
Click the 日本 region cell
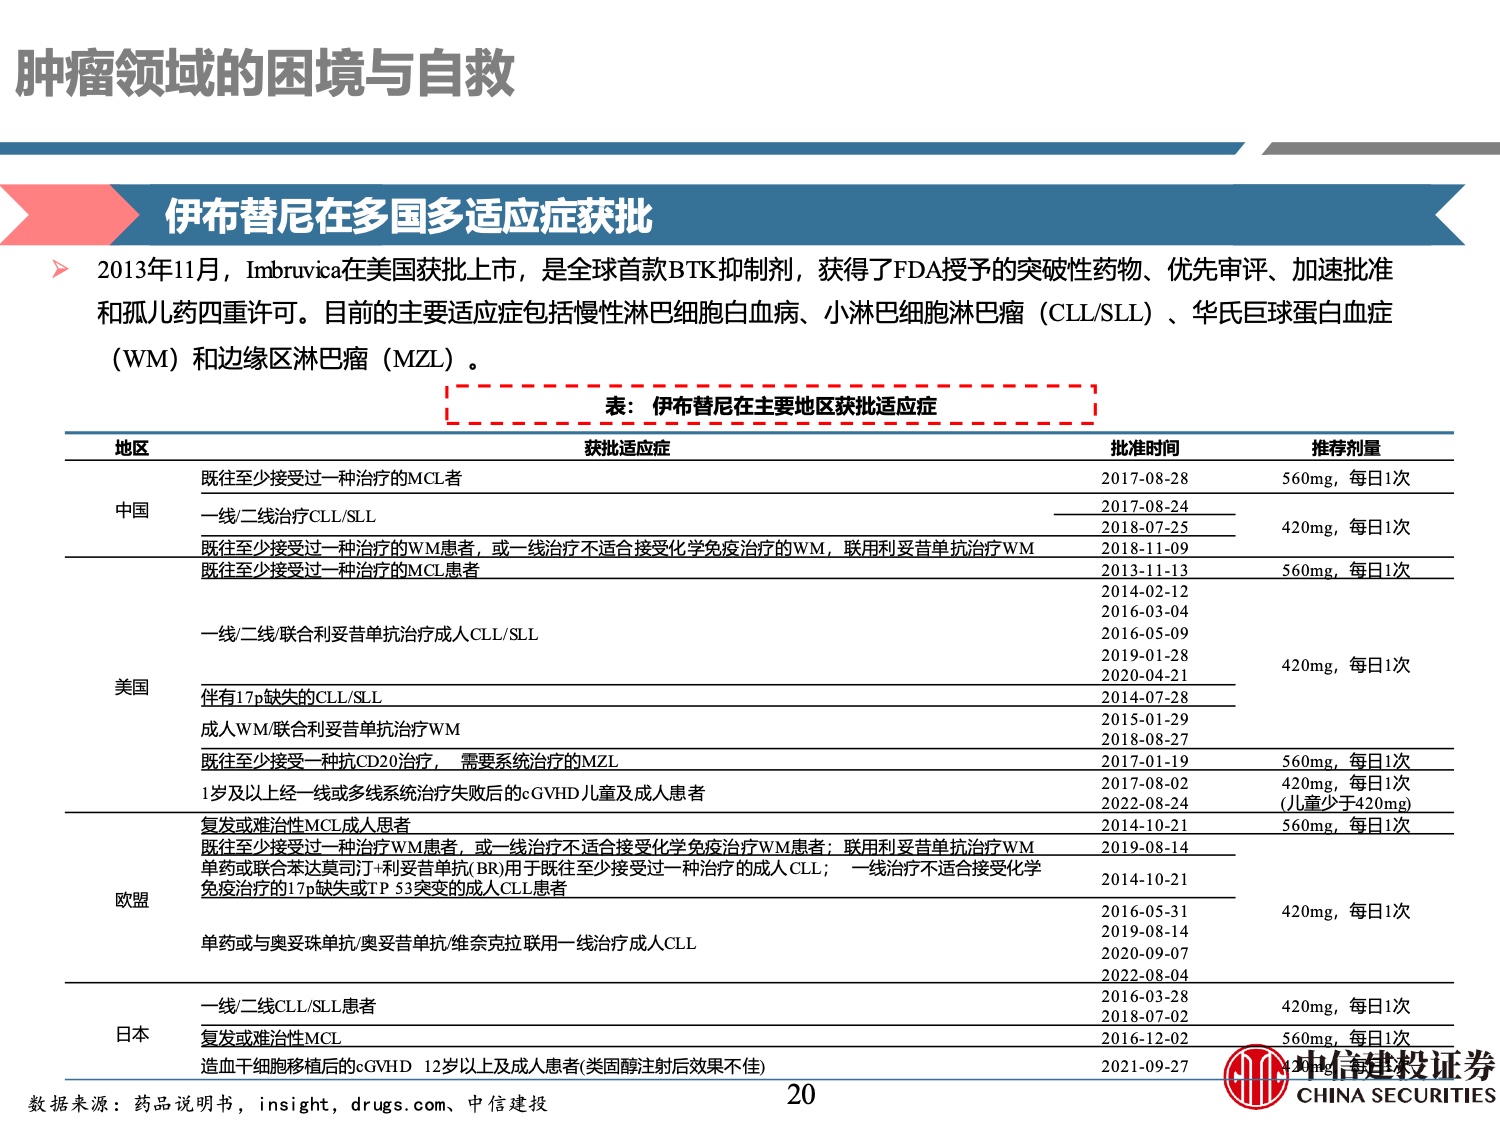click(x=131, y=1034)
